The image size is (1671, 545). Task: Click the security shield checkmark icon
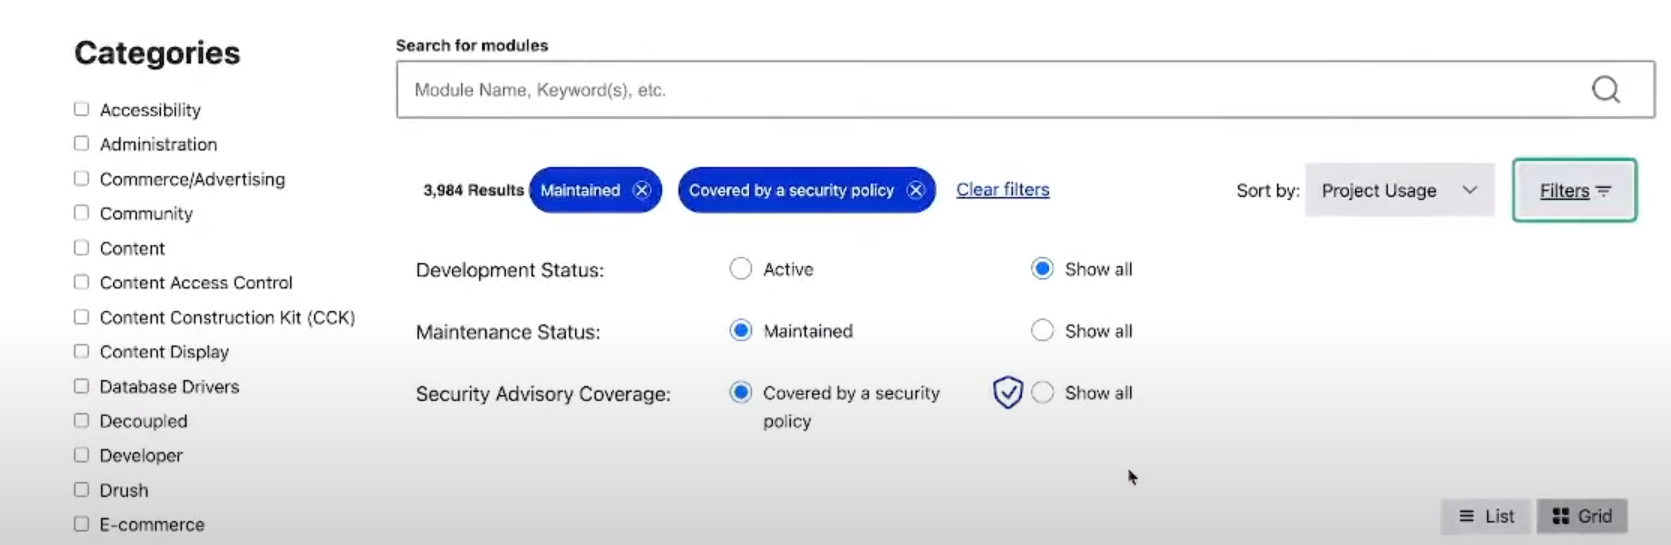pos(1007,392)
